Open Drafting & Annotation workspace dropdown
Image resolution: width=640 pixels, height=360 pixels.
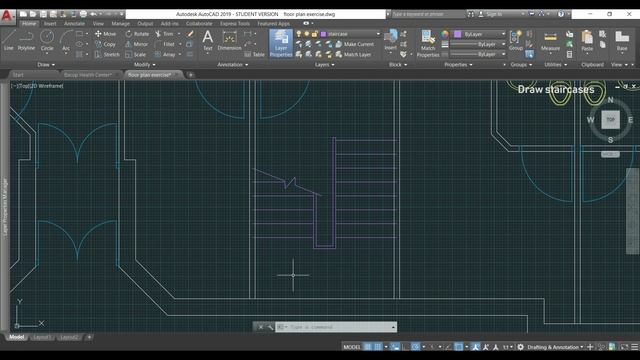[x=555, y=347]
